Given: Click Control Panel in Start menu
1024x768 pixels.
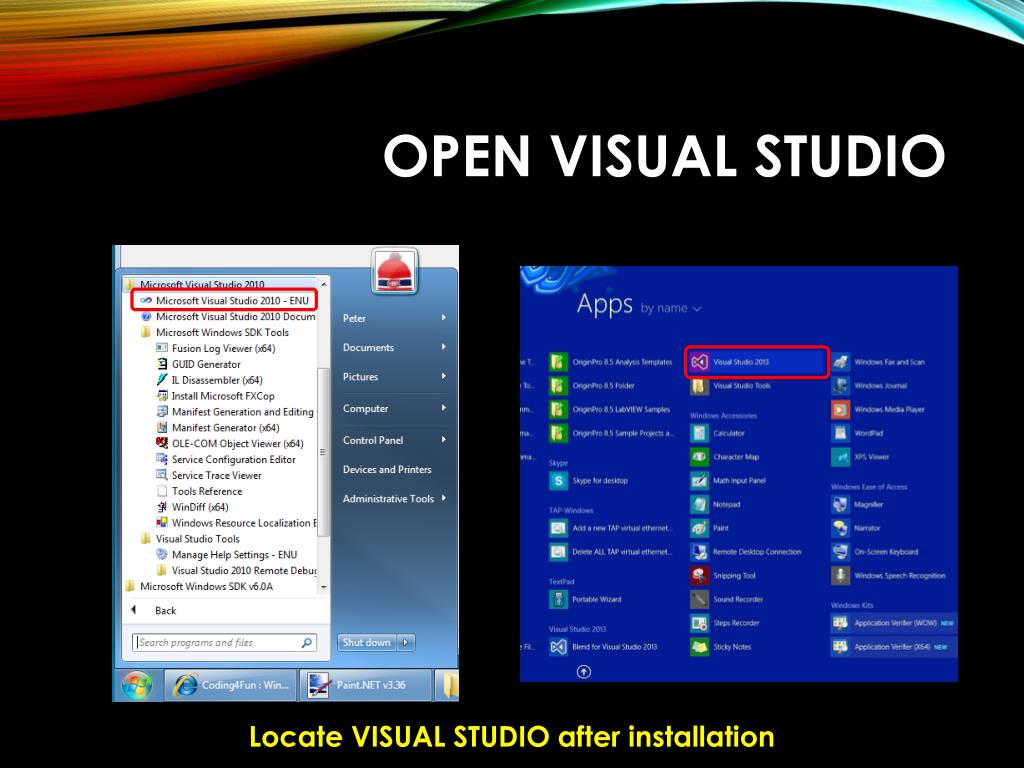Looking at the screenshot, I should click(373, 440).
